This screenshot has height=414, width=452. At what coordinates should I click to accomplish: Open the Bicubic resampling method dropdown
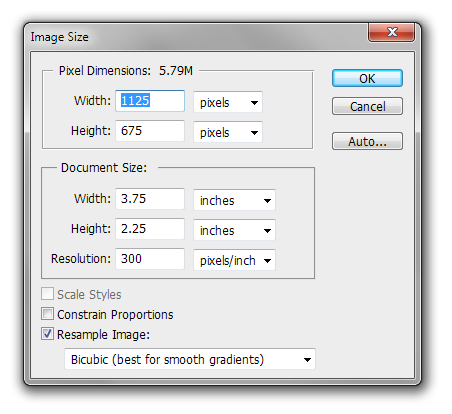[x=190, y=359]
